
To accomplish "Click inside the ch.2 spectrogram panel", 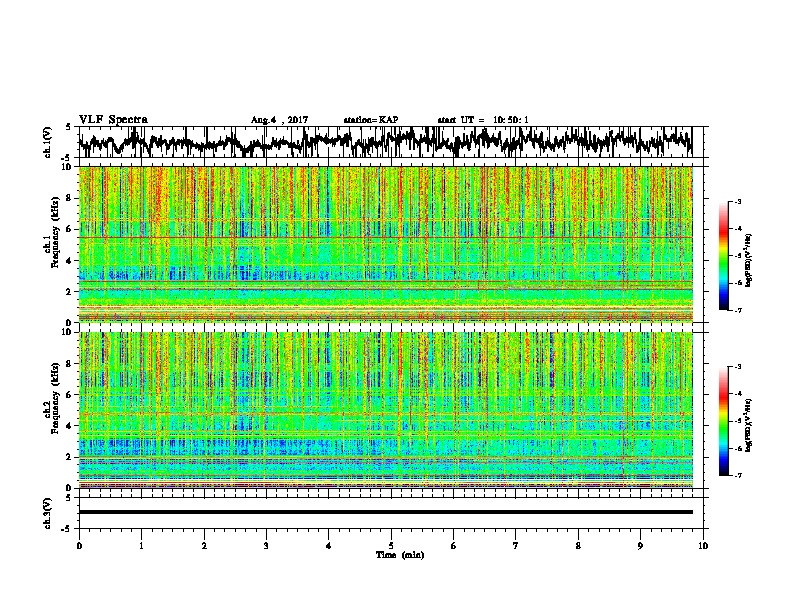I will pyautogui.click(x=385, y=410).
